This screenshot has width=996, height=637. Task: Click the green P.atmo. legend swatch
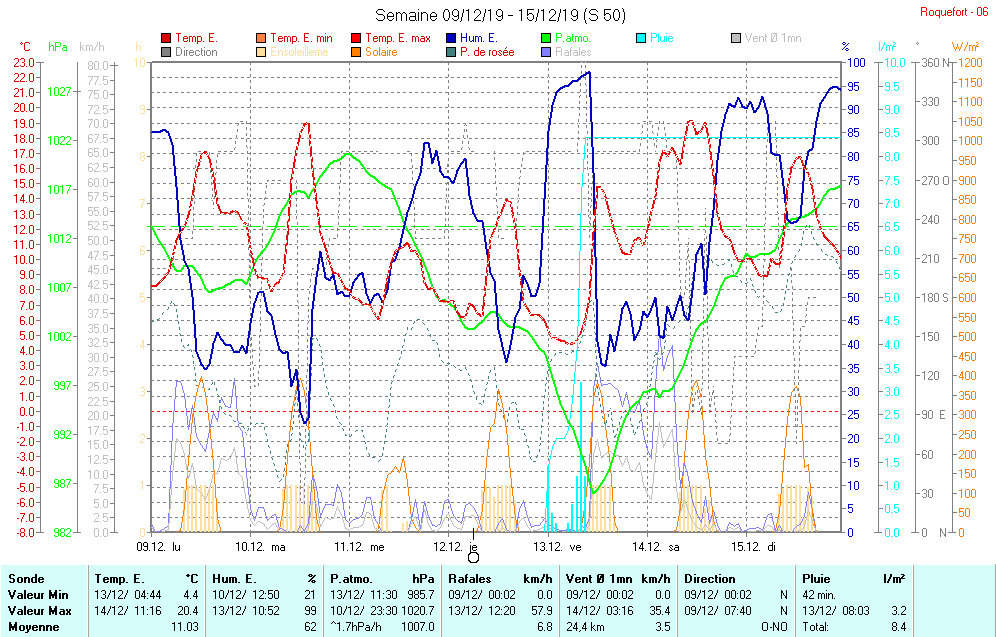(546, 38)
